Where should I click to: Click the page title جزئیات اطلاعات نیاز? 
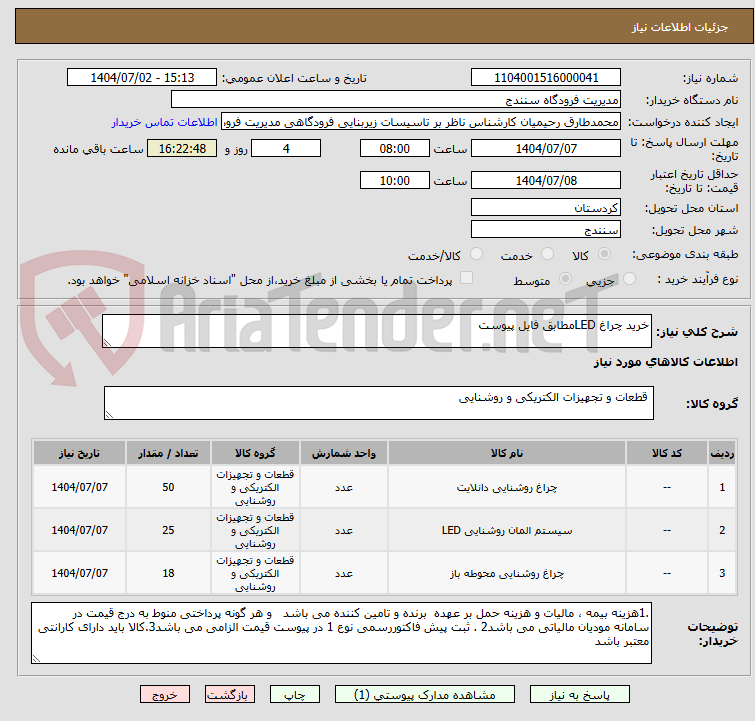point(679,27)
